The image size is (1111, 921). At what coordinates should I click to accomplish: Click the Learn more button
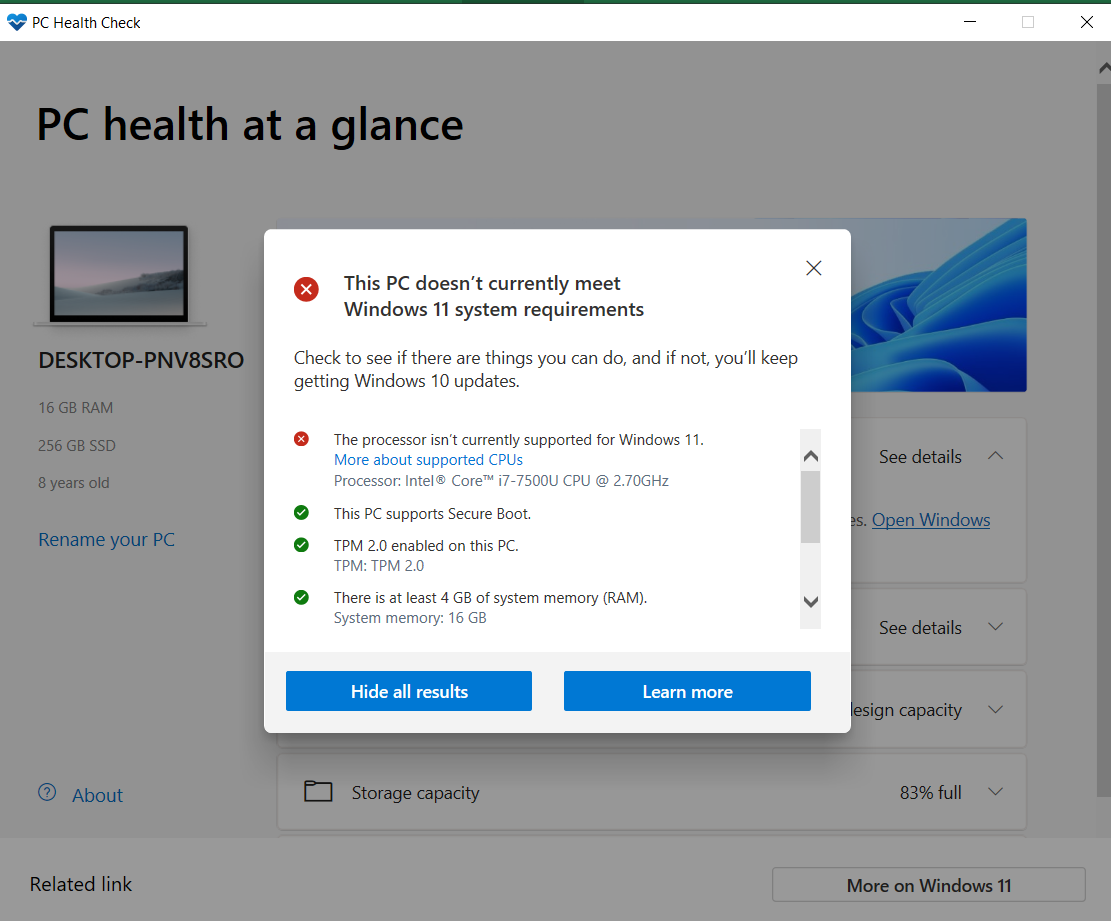coord(687,690)
